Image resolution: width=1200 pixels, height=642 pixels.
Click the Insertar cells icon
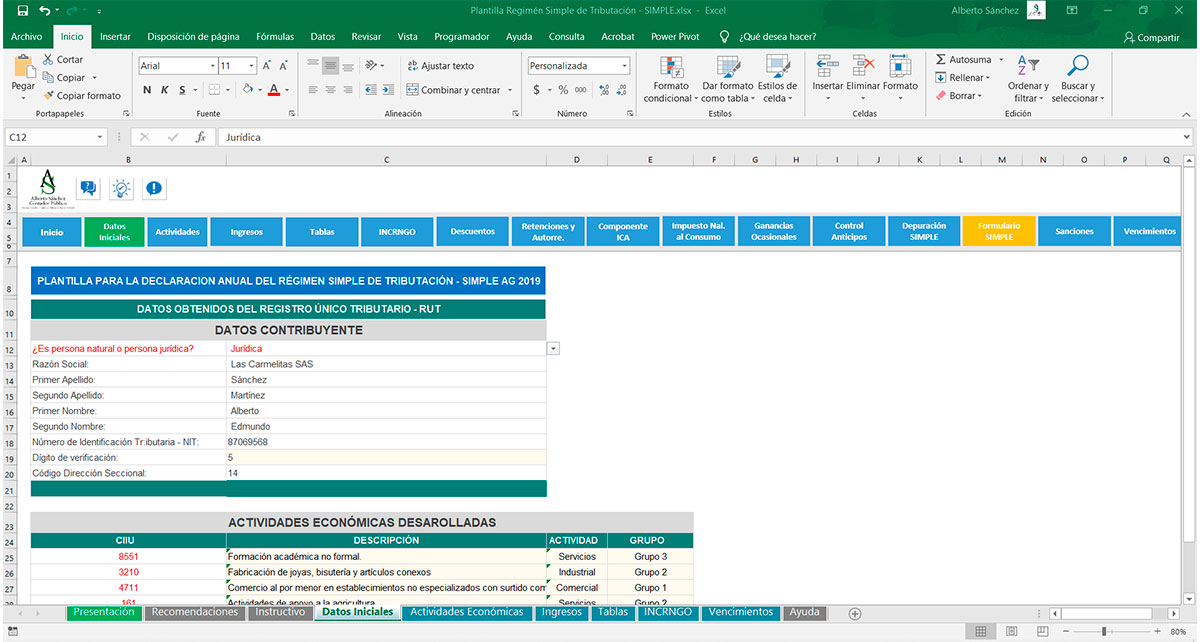click(x=828, y=66)
